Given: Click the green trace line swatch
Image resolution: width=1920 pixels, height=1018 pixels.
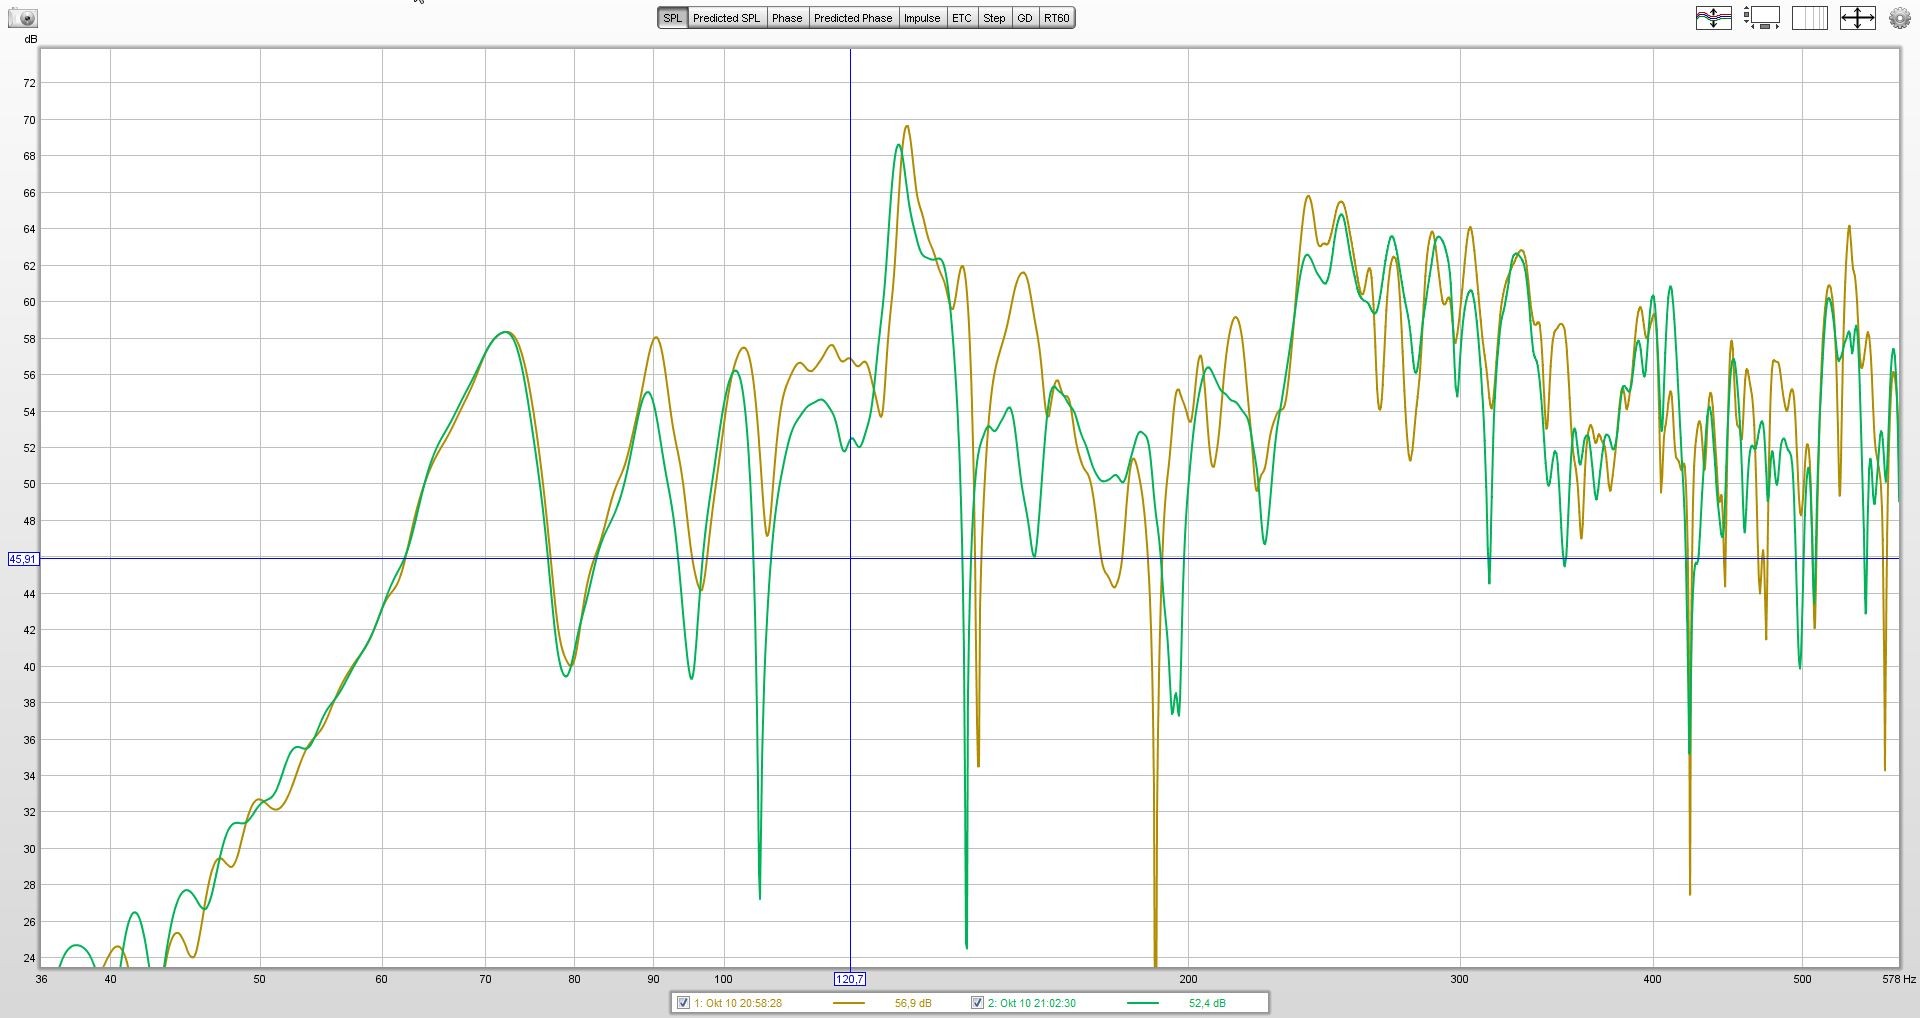Looking at the screenshot, I should tap(1143, 1003).
